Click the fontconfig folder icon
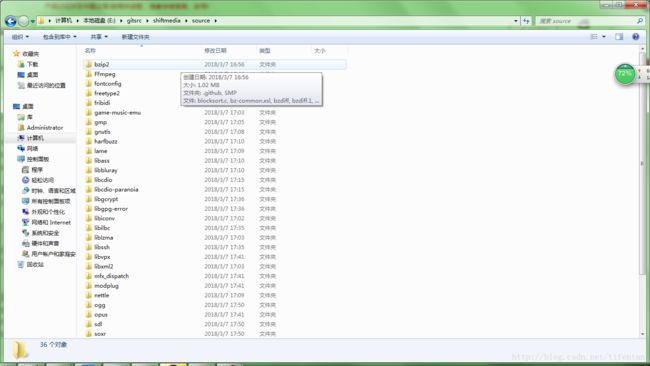Image resolution: width=650 pixels, height=366 pixels. pos(89,84)
